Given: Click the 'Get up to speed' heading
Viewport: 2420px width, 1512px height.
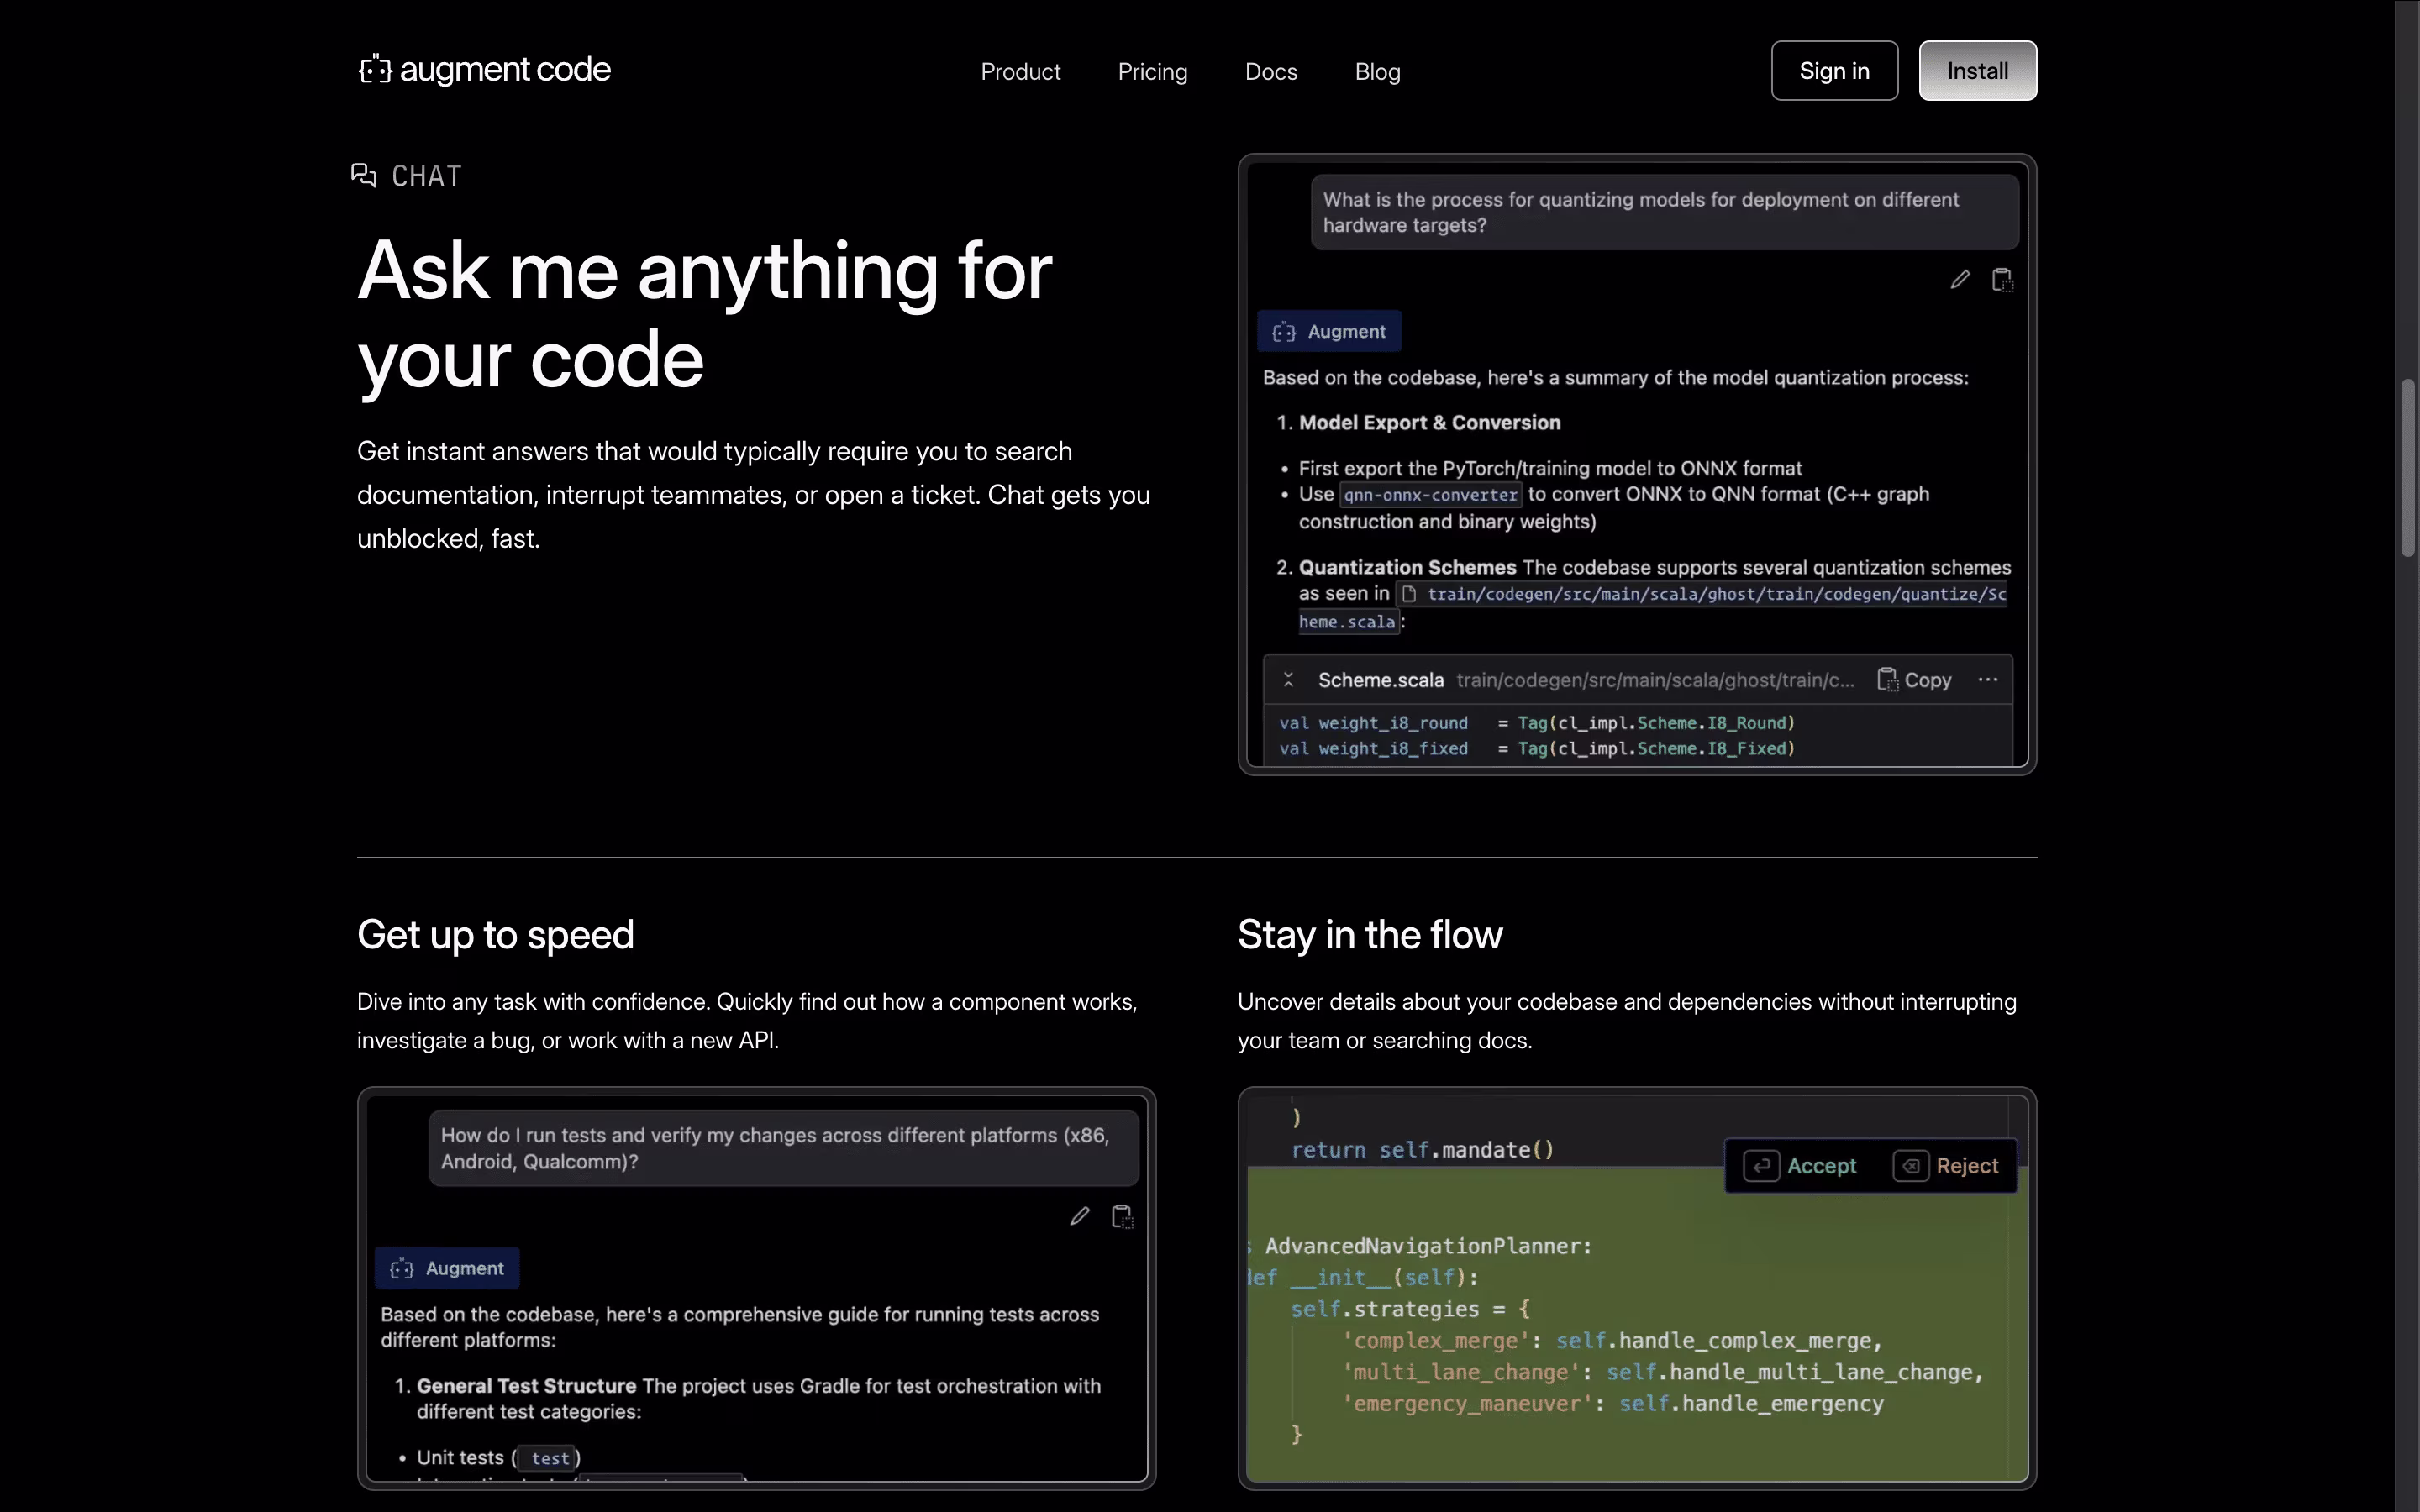Looking at the screenshot, I should [495, 935].
